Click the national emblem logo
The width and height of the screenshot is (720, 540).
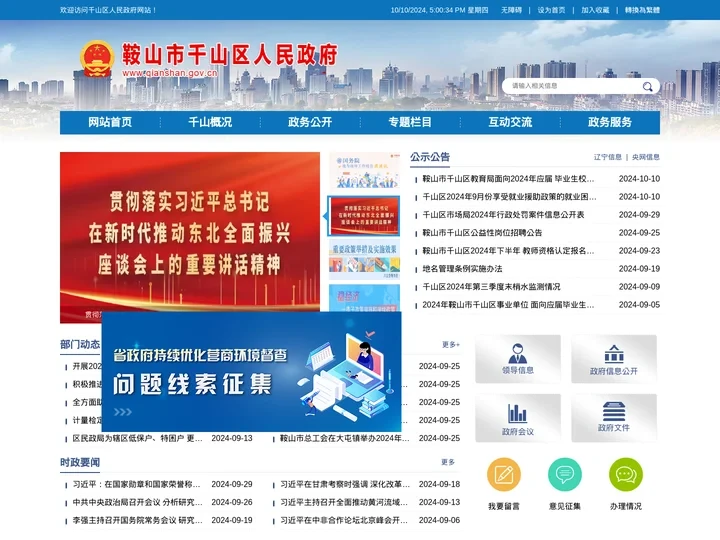coord(97,59)
